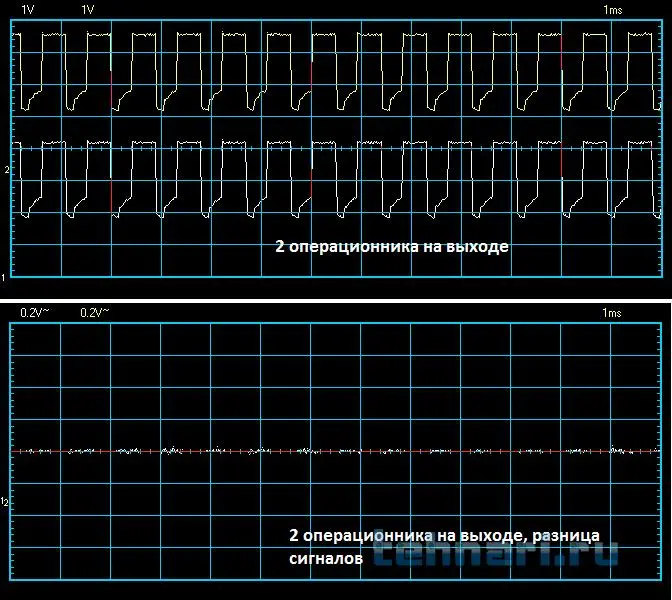Click the '1ms' timebase label in upper oscillogram

[612, 10]
